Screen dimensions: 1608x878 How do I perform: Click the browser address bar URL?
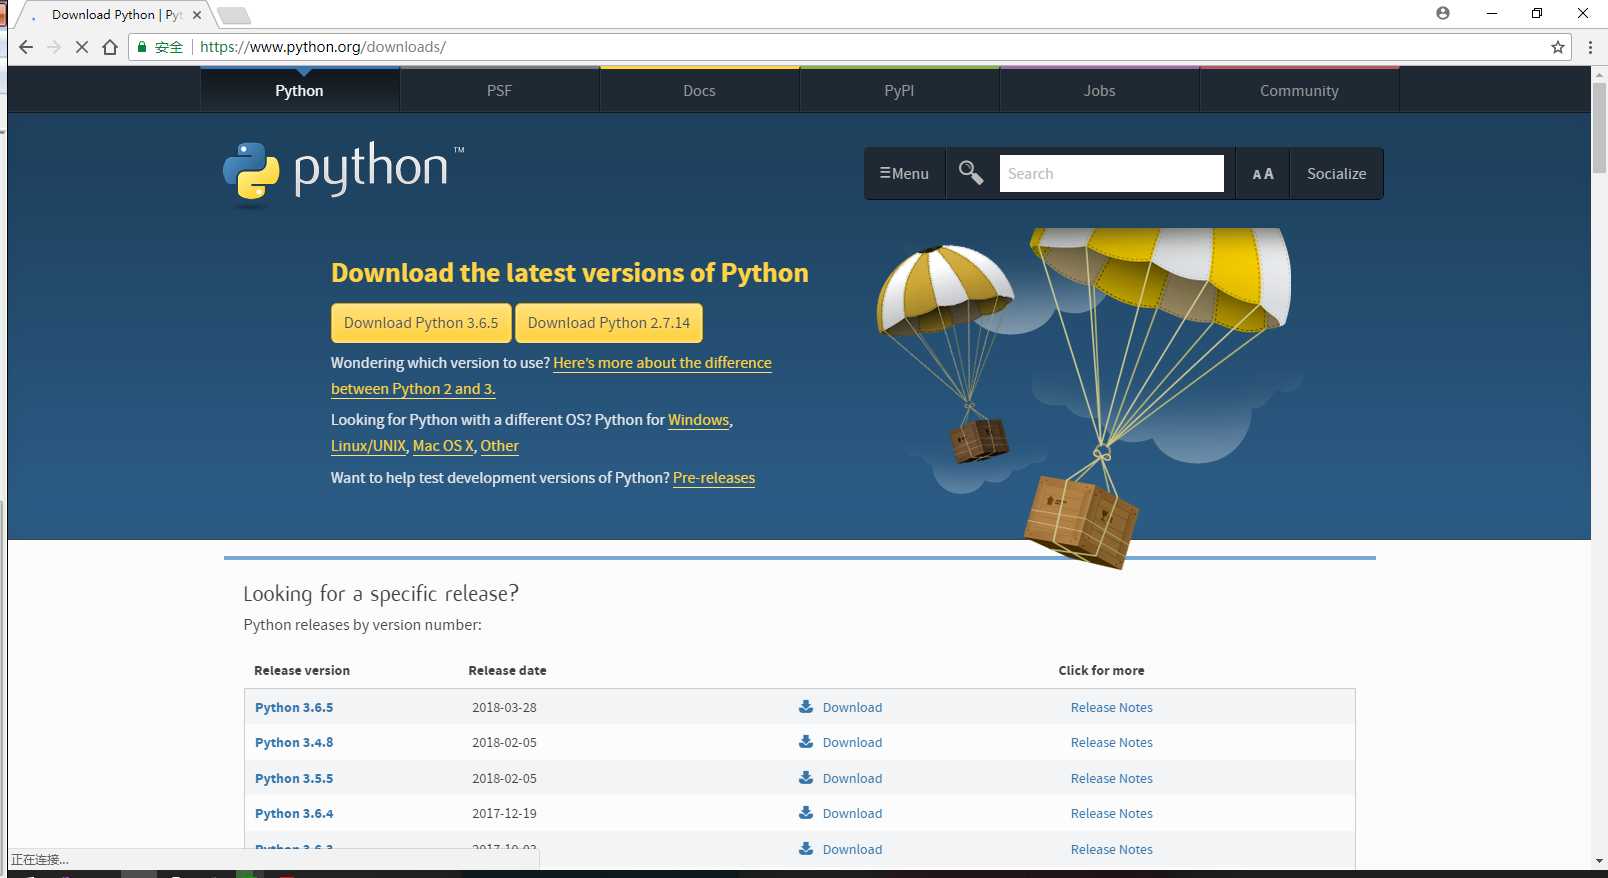[x=323, y=47]
